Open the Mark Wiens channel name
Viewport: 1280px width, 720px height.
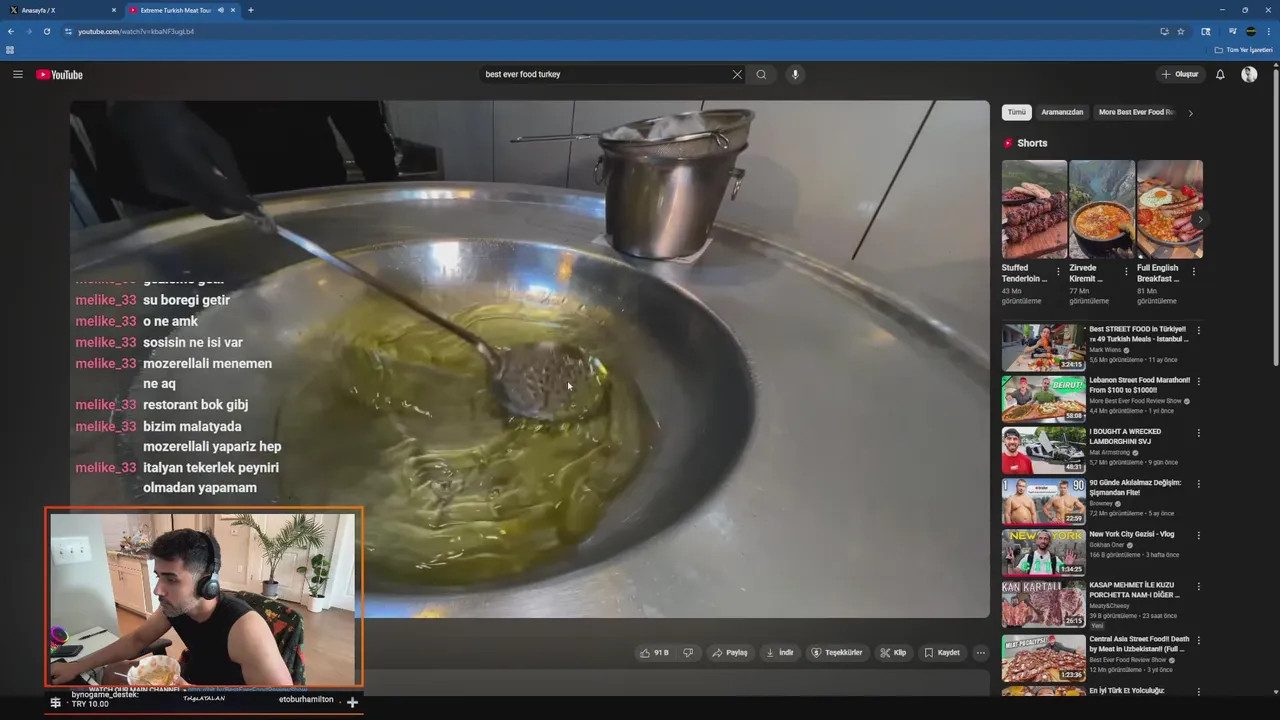(1107, 350)
